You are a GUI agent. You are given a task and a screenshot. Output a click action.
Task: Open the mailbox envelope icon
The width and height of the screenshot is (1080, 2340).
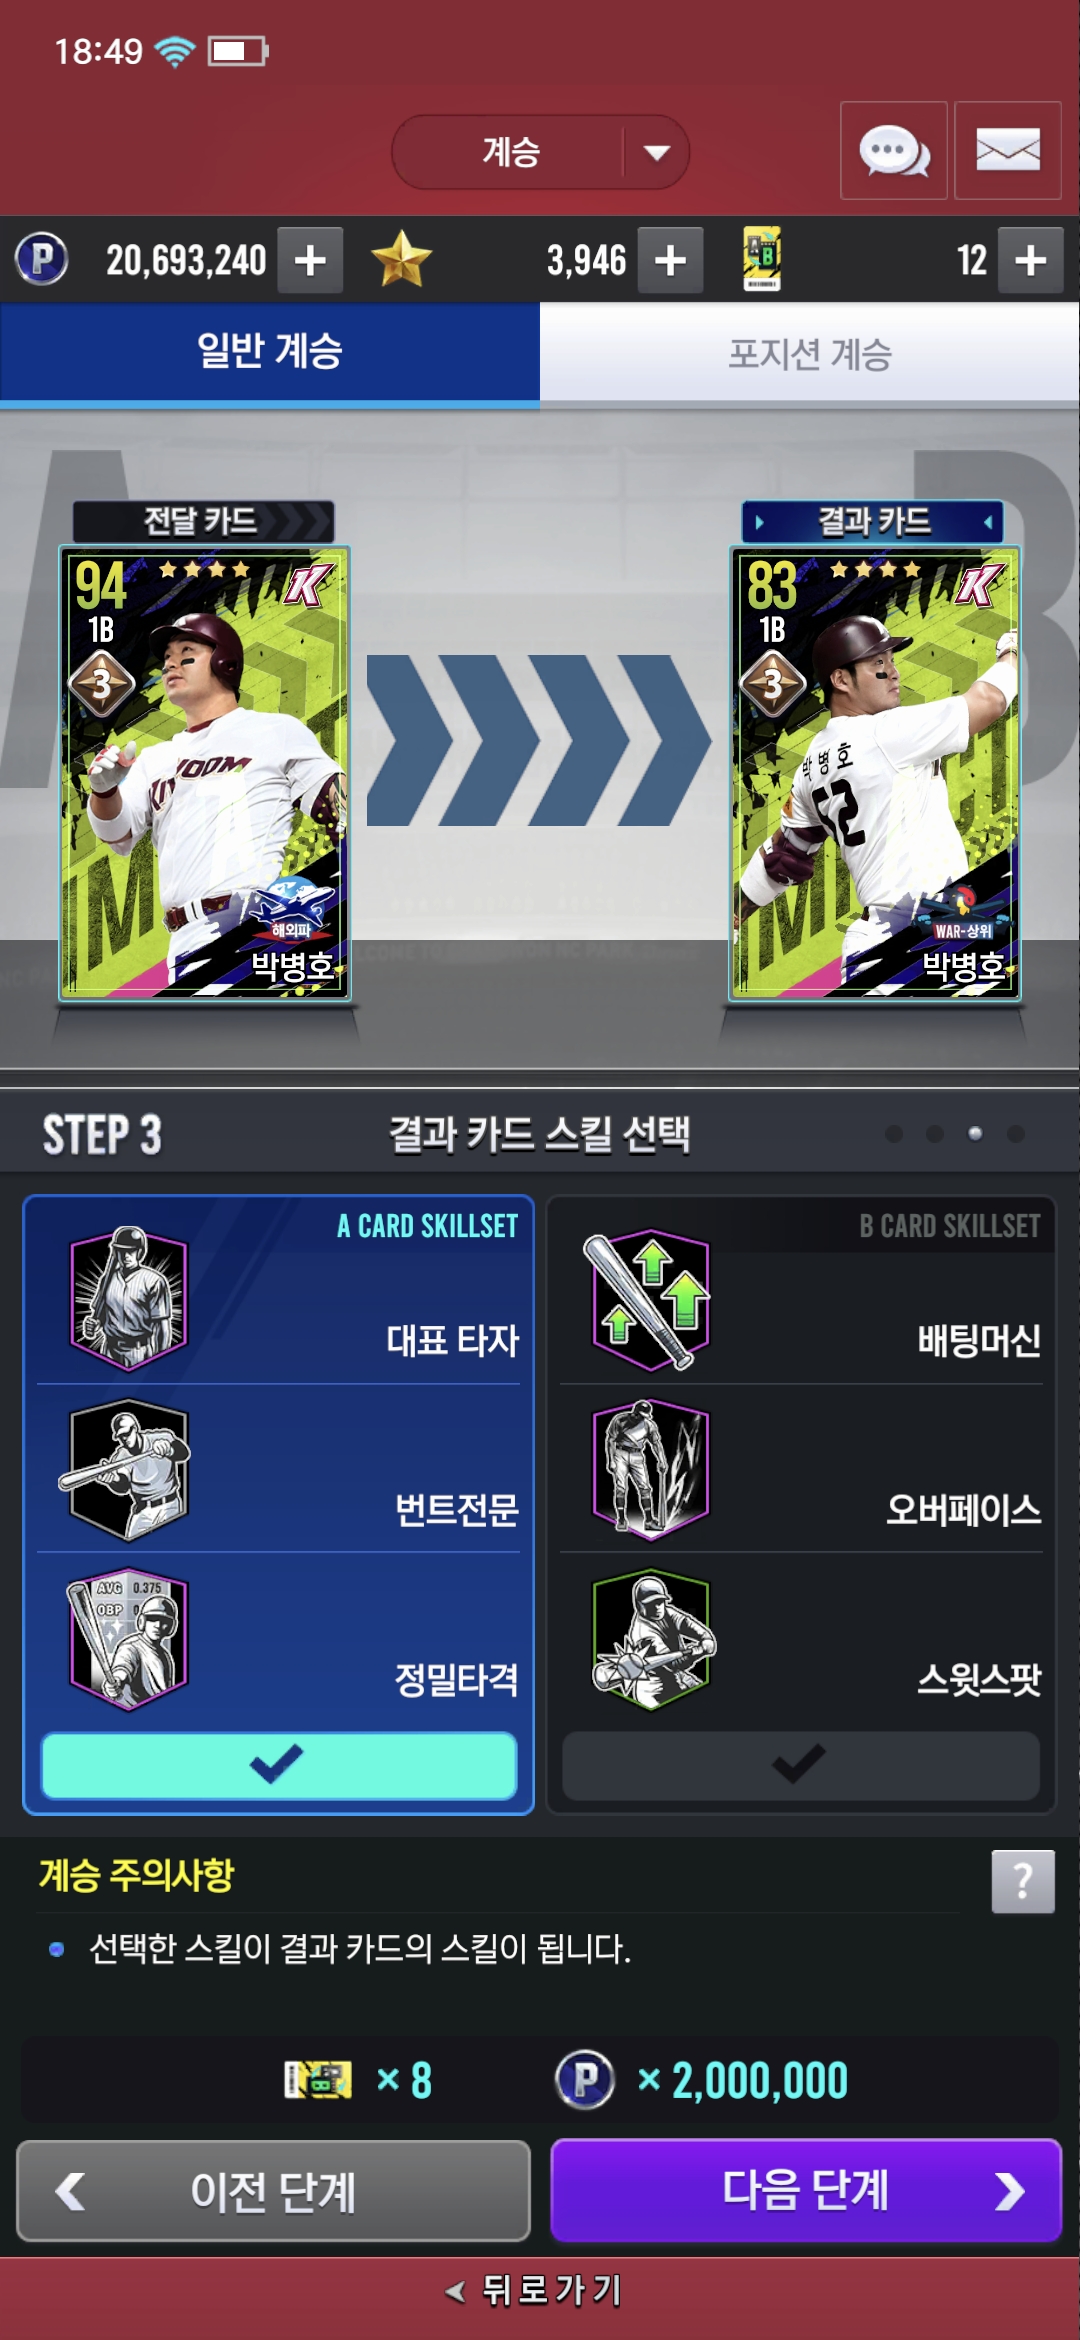(1008, 151)
